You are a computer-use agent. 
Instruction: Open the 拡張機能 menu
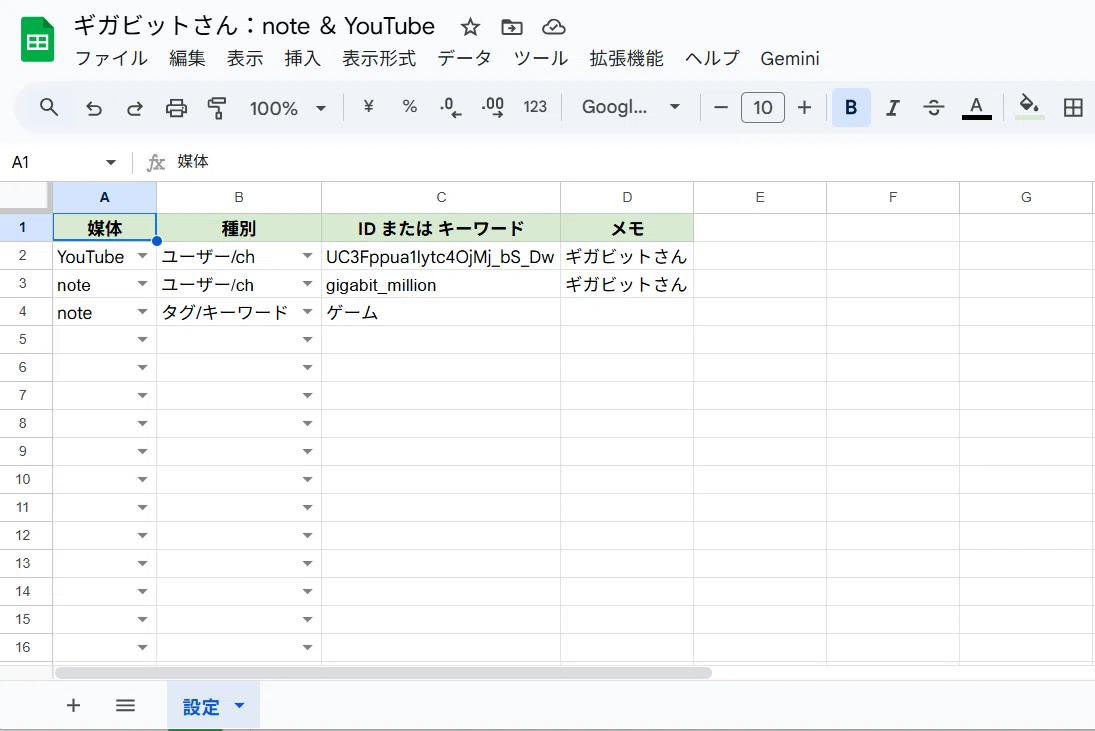click(626, 59)
